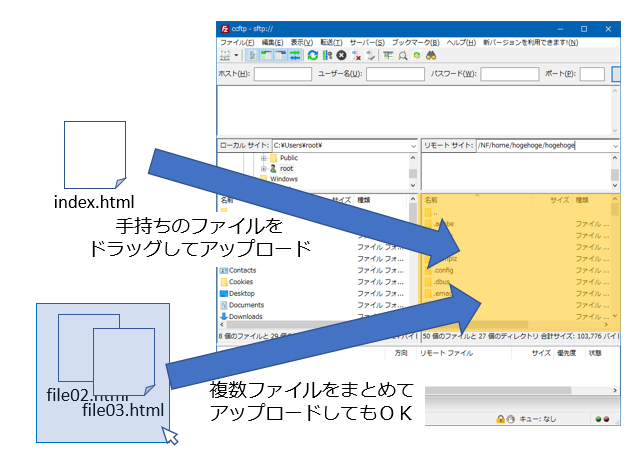The height and width of the screenshot is (451, 637).
Task: Open the 表示(V) menu
Action: 301,42
